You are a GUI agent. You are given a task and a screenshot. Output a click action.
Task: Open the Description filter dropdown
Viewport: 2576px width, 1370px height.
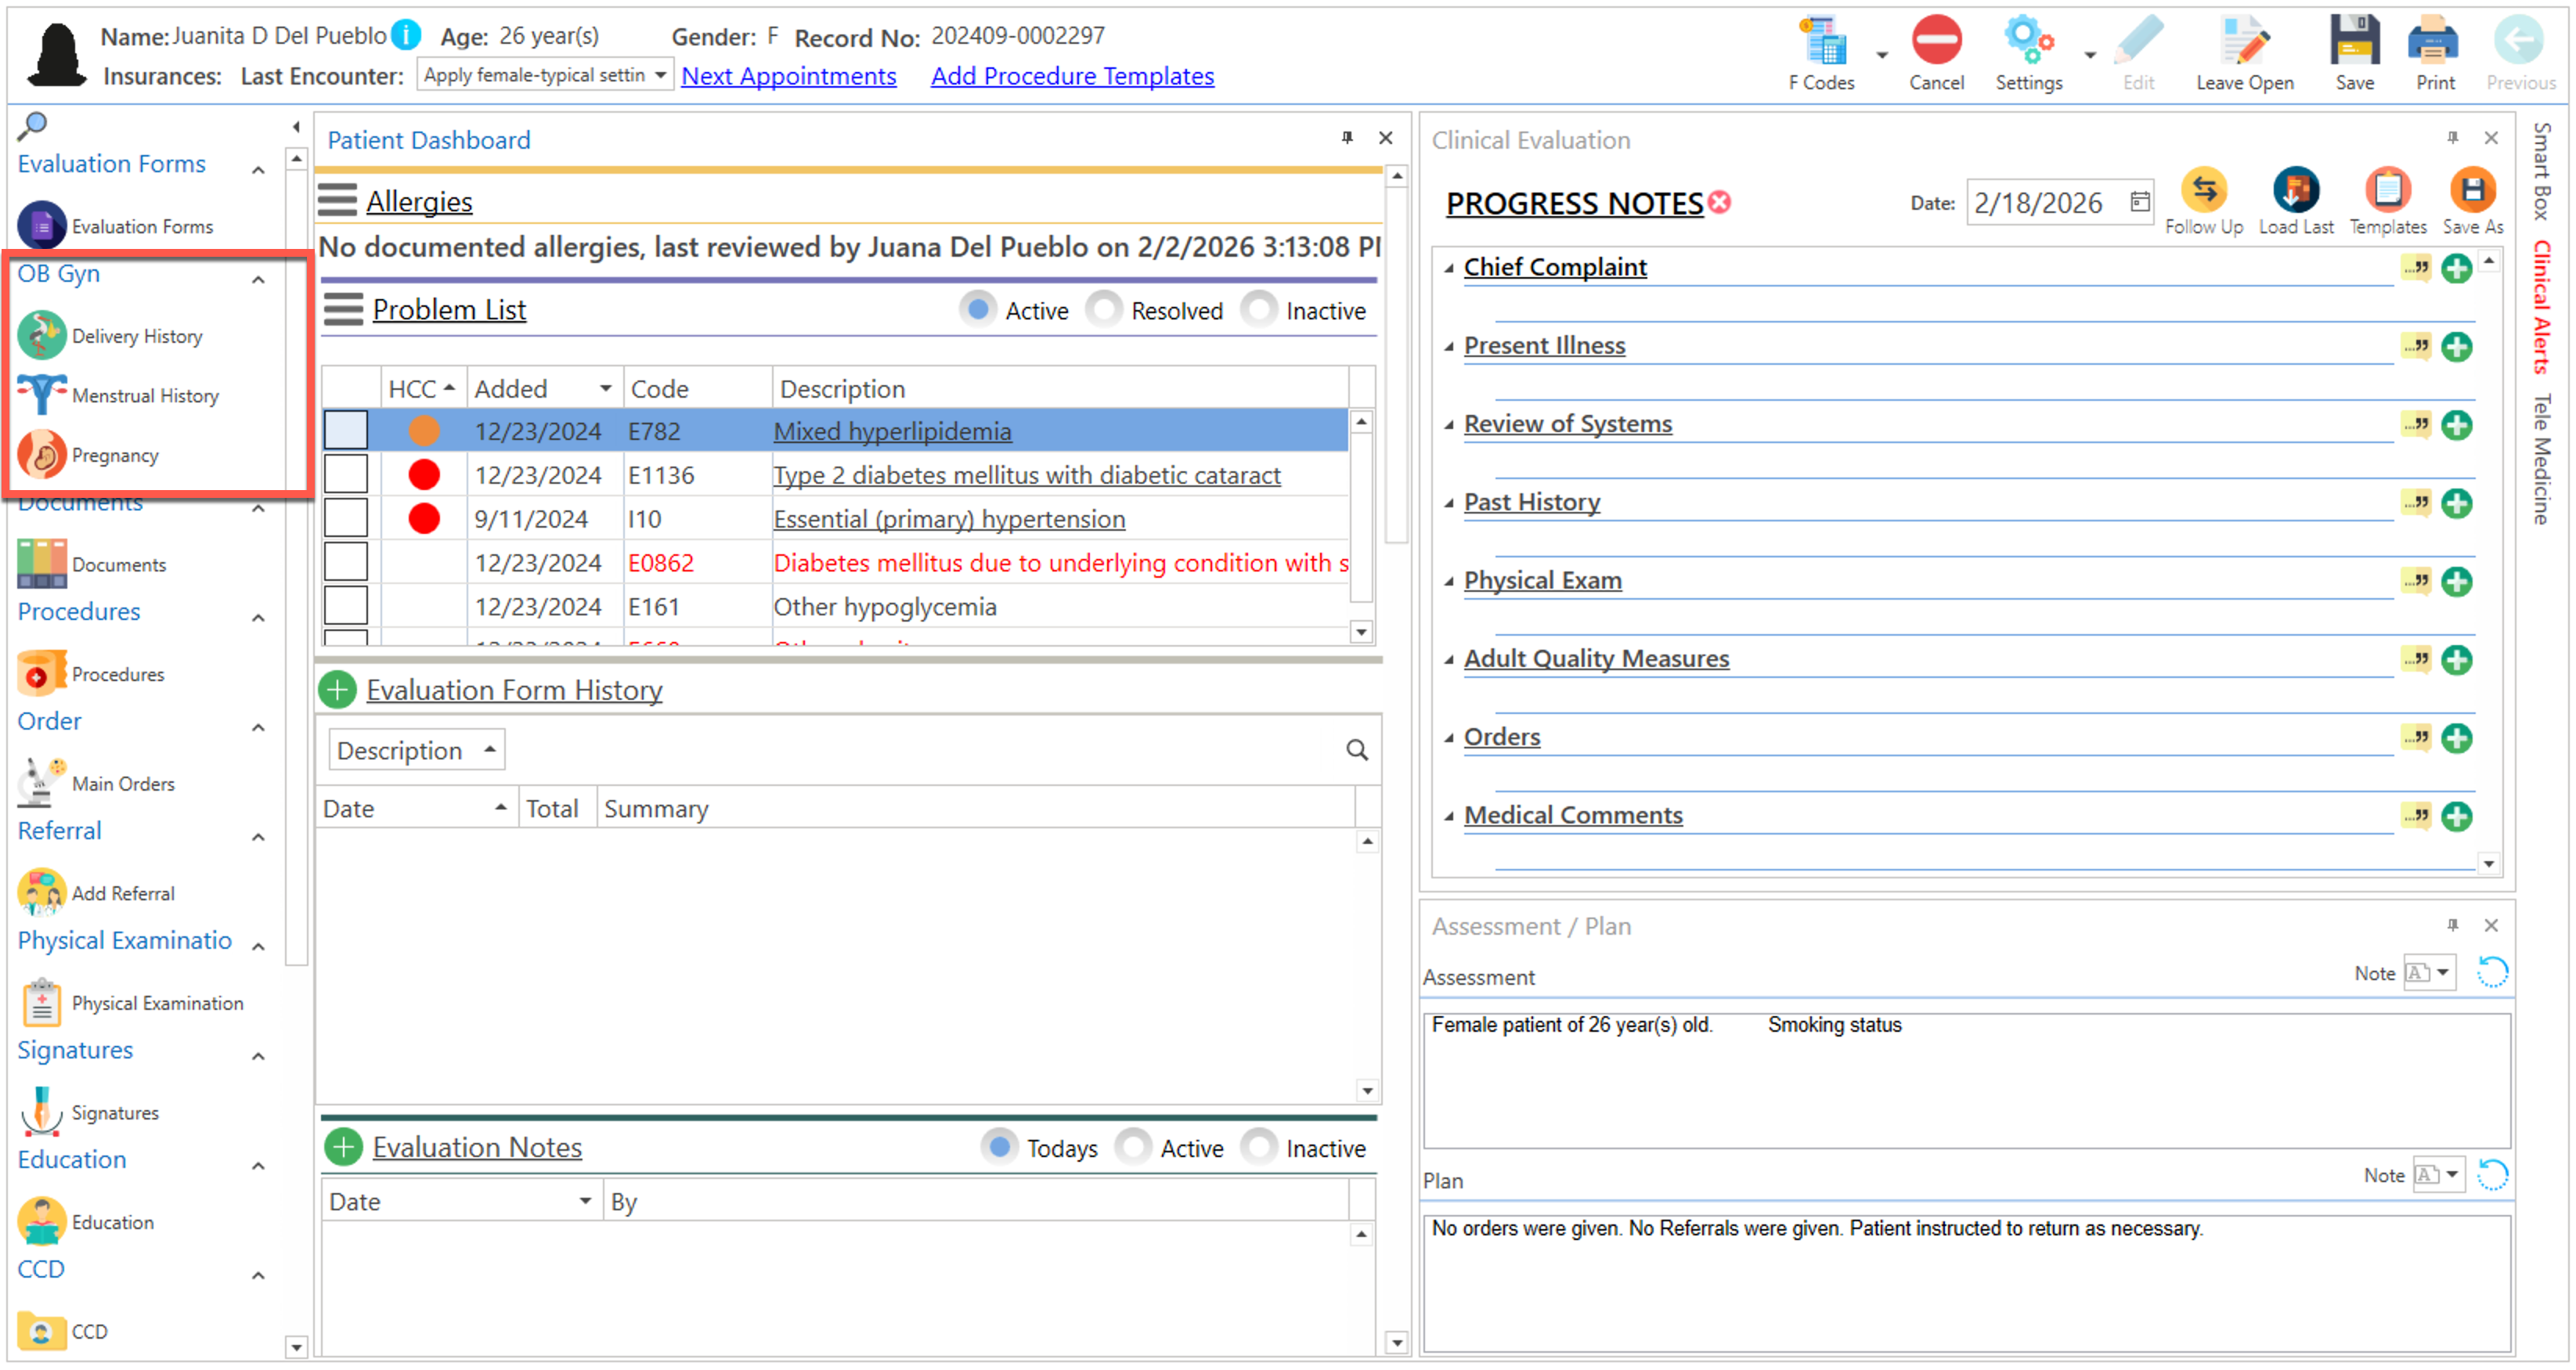pyautogui.click(x=416, y=750)
